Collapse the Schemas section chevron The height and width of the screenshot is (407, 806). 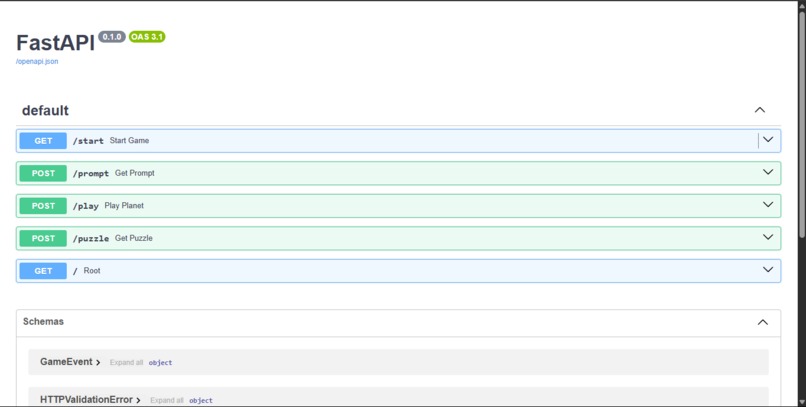[x=762, y=322]
